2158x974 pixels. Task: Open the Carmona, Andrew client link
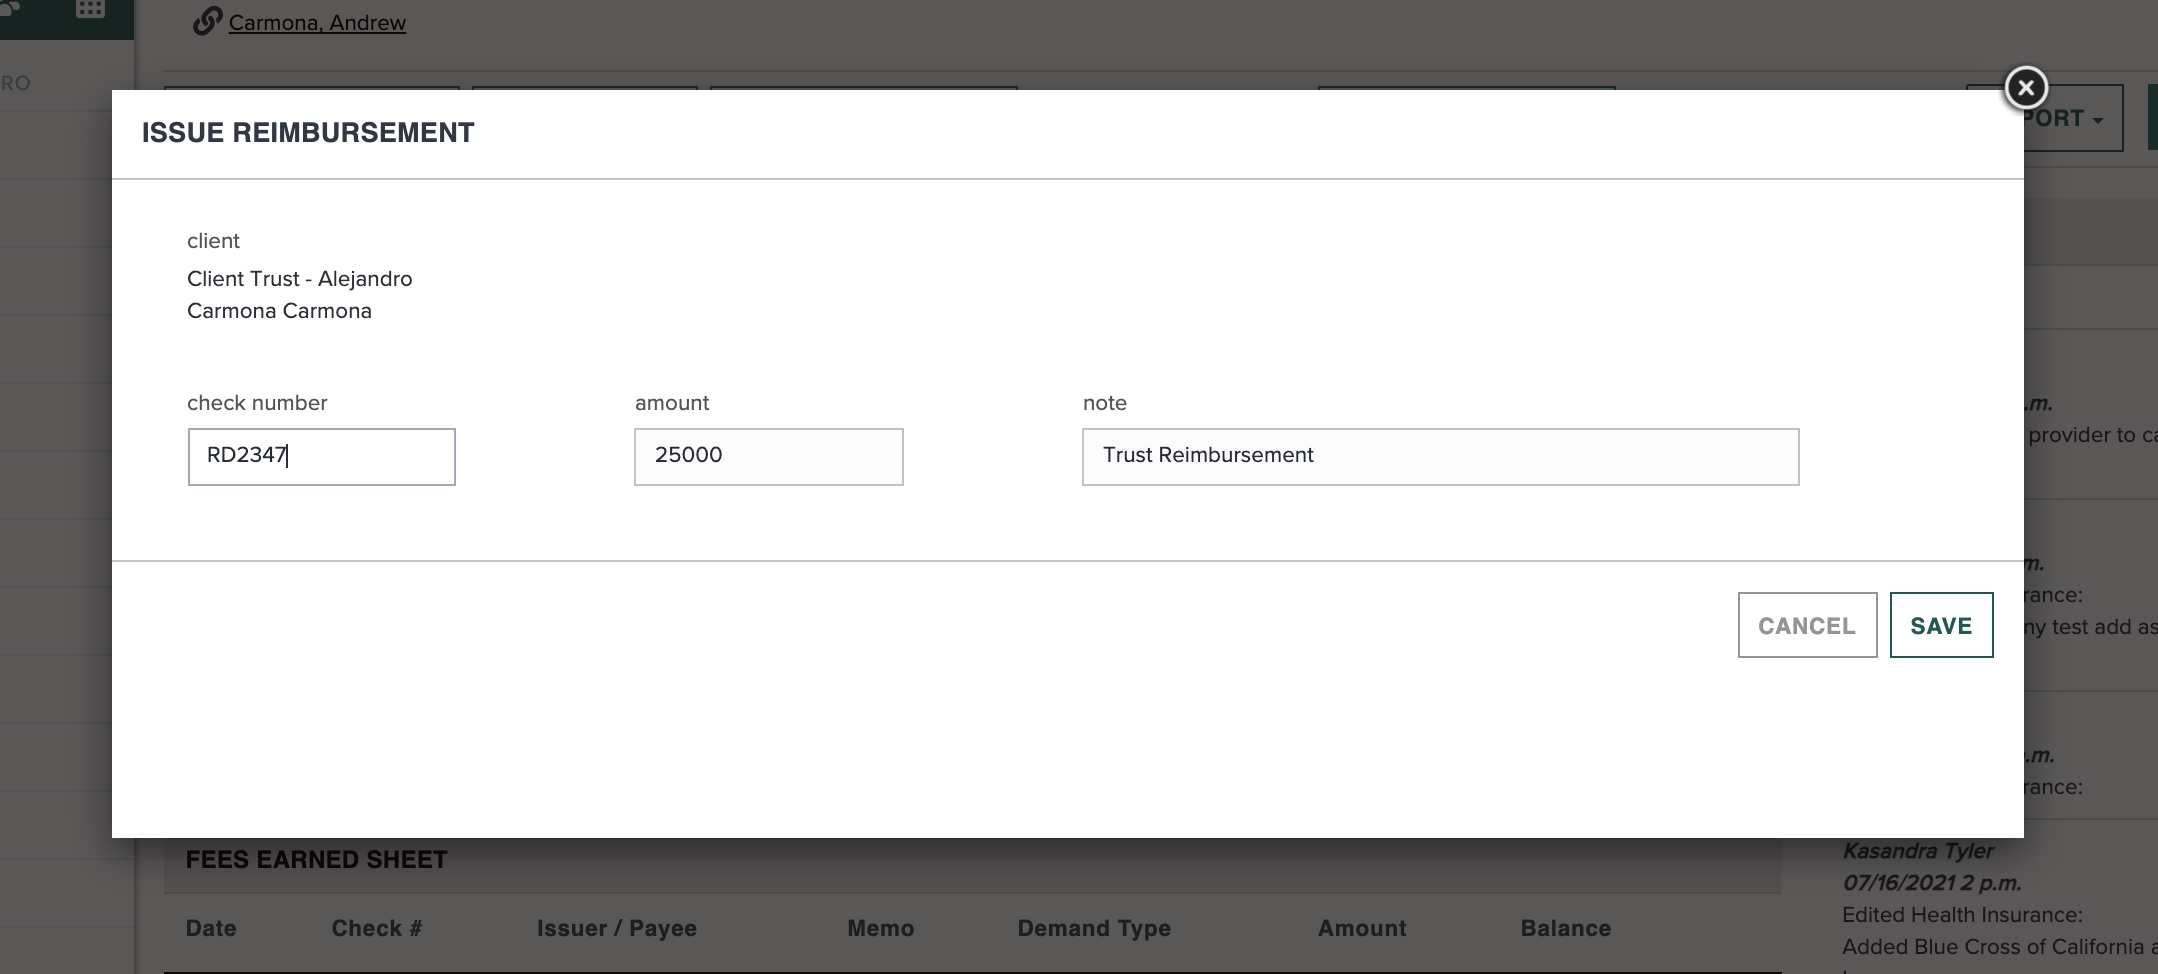tap(317, 22)
